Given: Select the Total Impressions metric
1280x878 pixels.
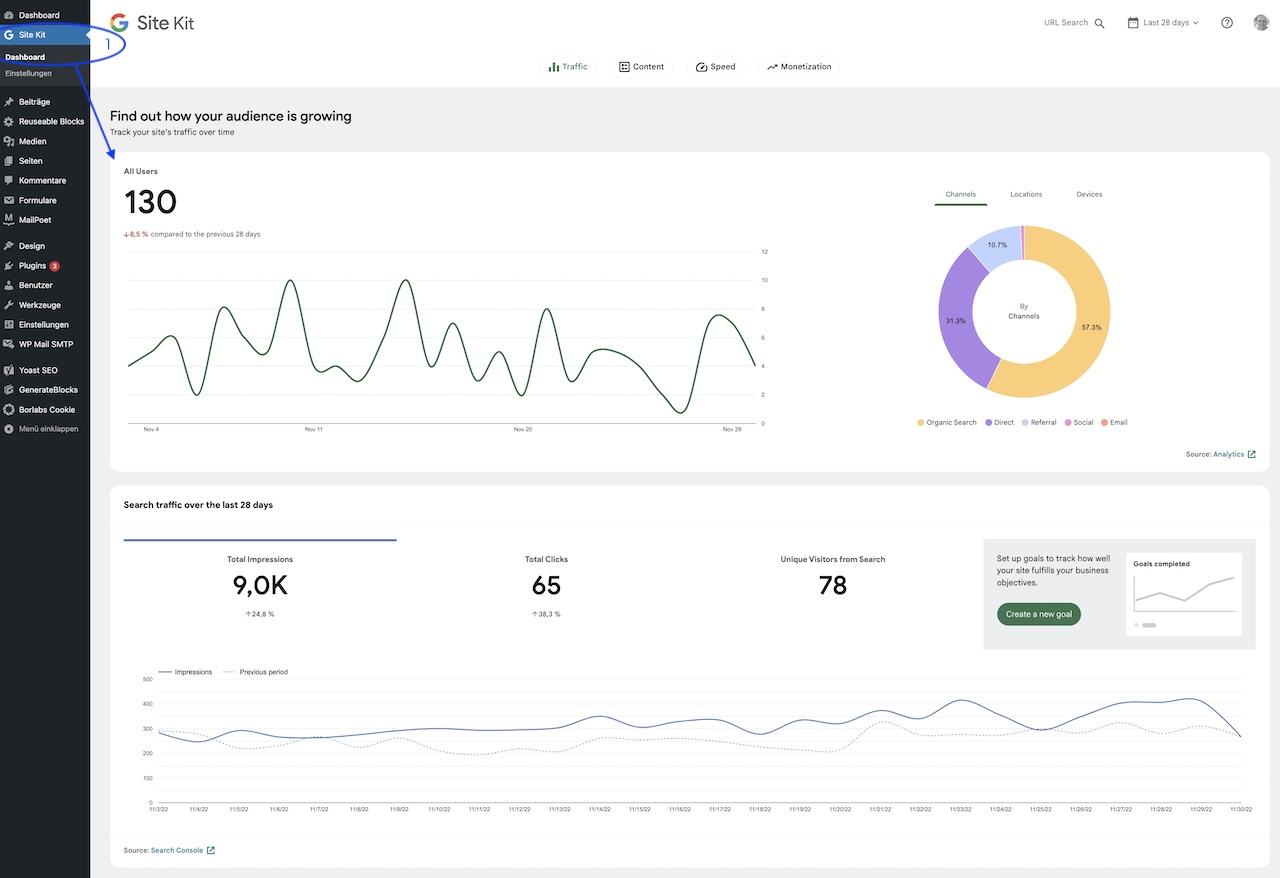Looking at the screenshot, I should 260,586.
